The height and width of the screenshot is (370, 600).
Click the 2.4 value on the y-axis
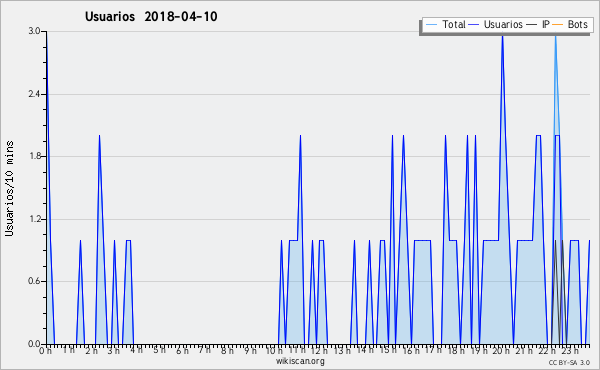coord(34,94)
